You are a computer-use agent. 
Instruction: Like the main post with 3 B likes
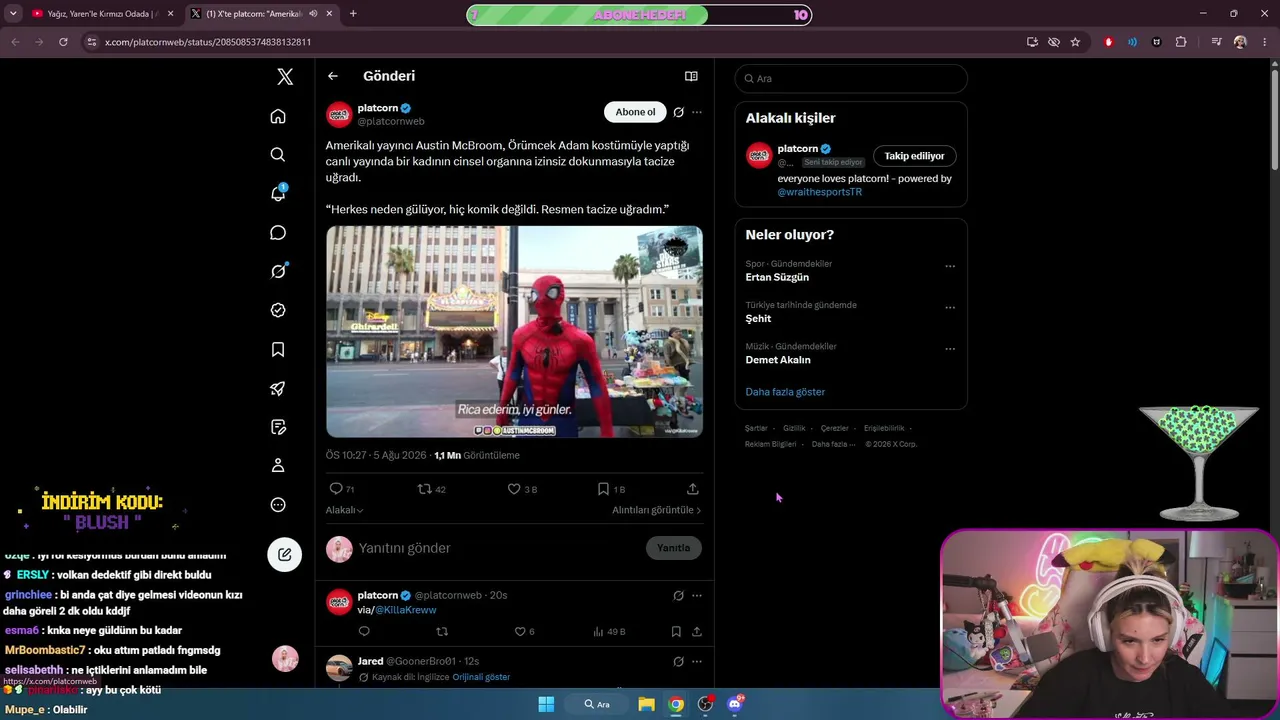(x=522, y=489)
